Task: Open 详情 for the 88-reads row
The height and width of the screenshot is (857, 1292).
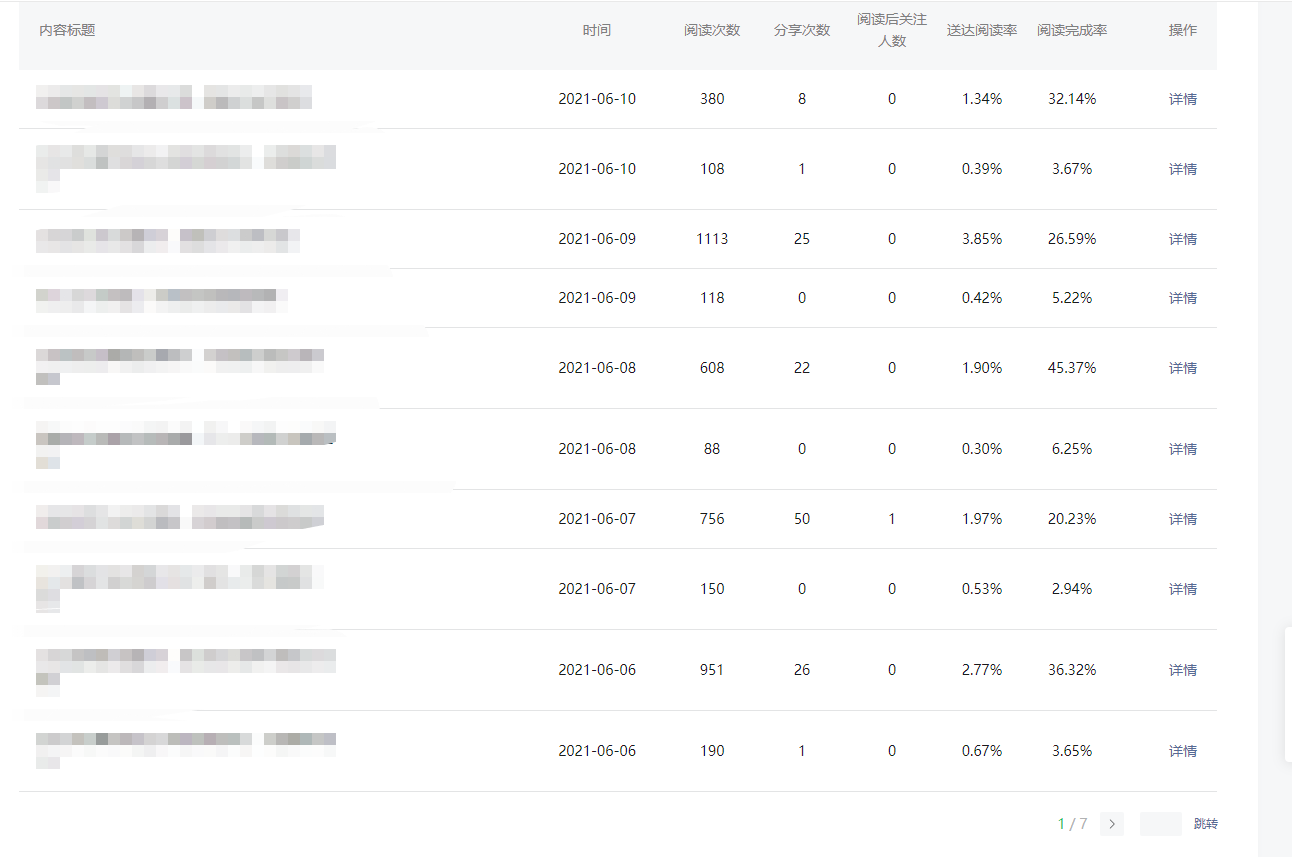Action: tap(1182, 449)
